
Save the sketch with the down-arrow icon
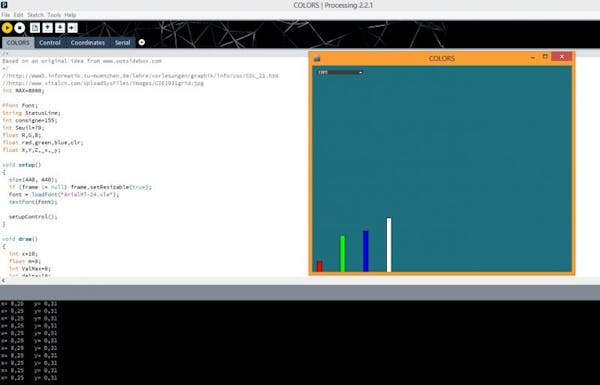coord(60,28)
